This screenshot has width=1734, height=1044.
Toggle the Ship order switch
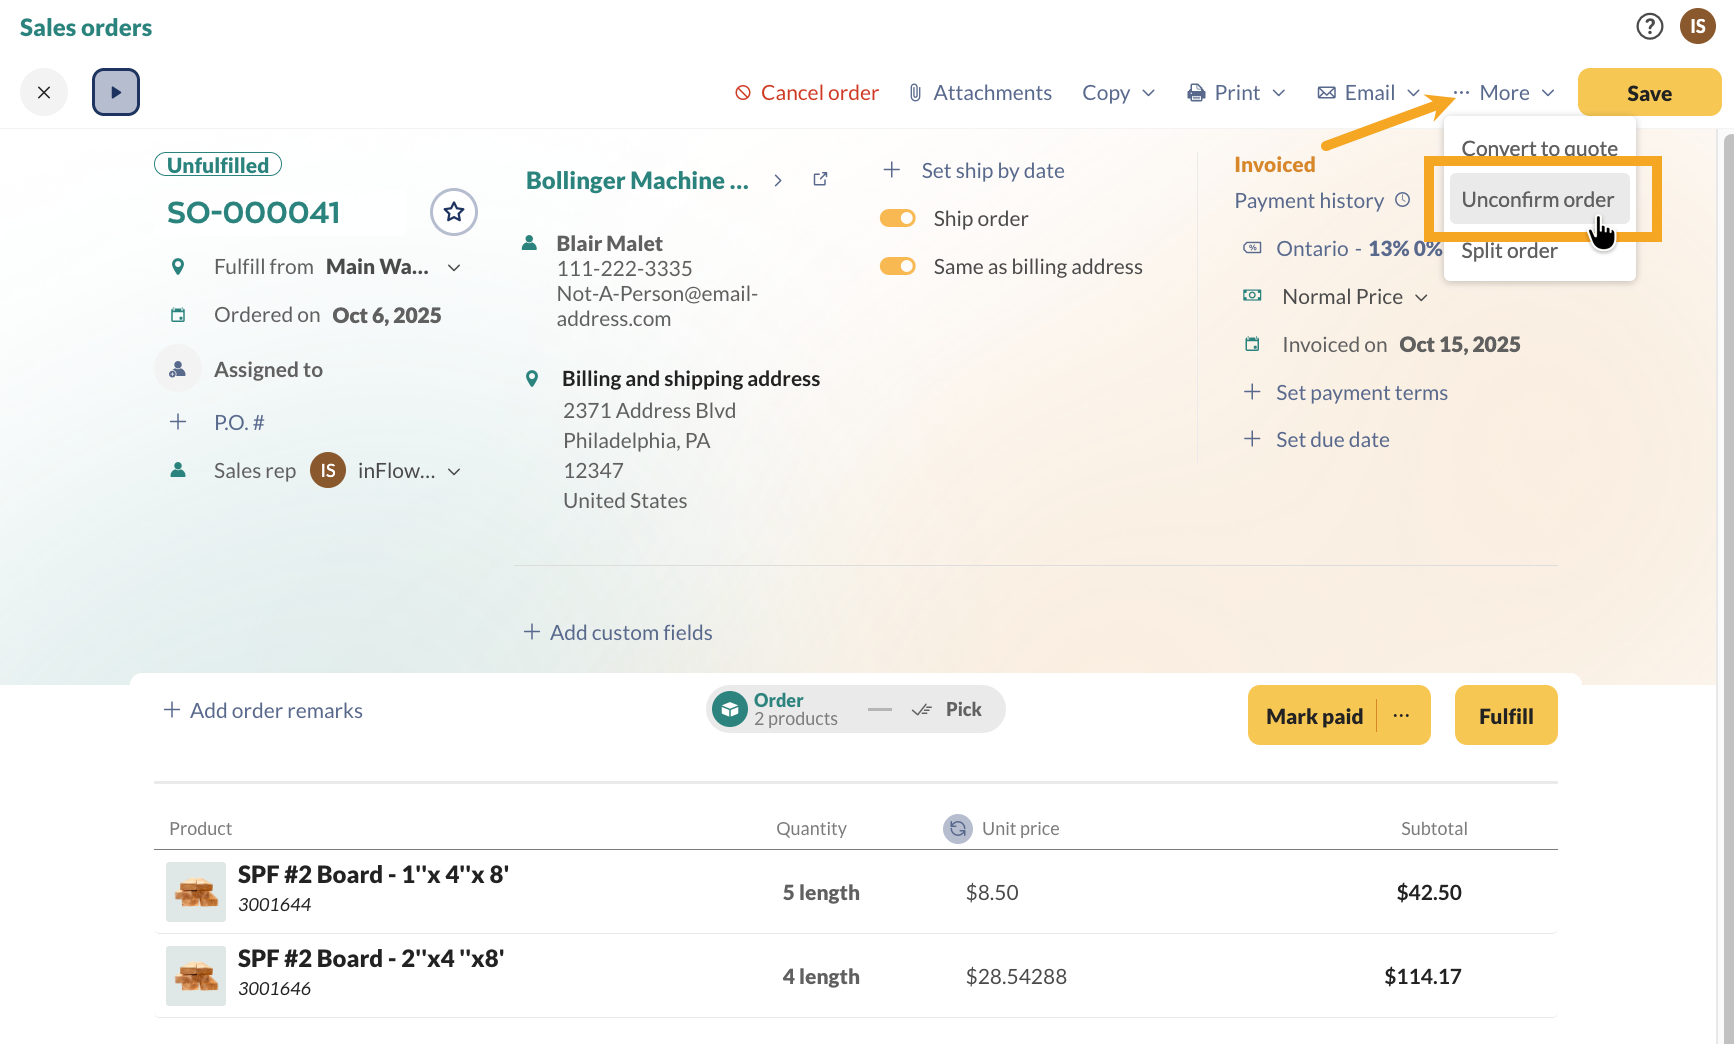[x=897, y=219]
